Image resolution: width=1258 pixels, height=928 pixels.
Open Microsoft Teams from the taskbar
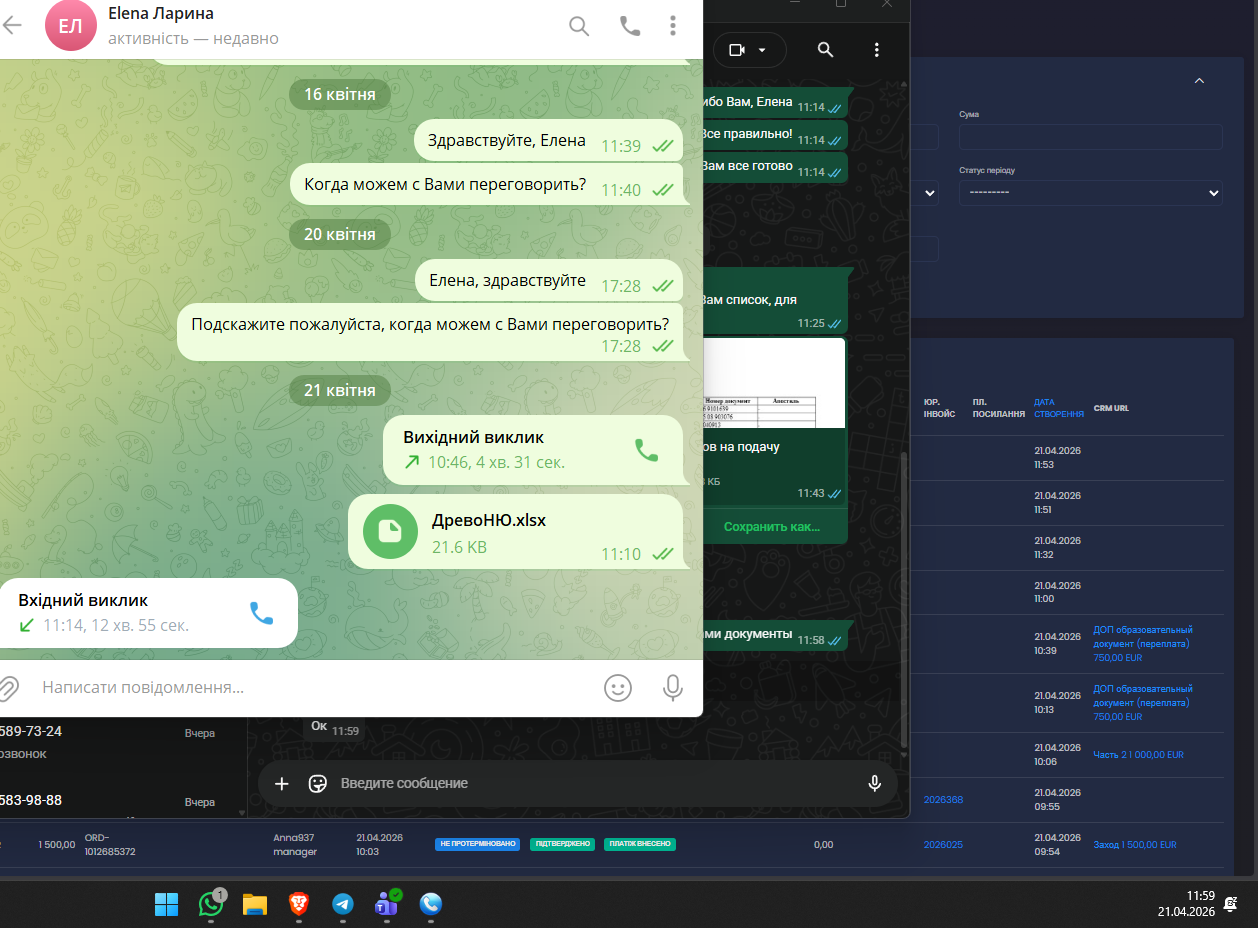(387, 904)
